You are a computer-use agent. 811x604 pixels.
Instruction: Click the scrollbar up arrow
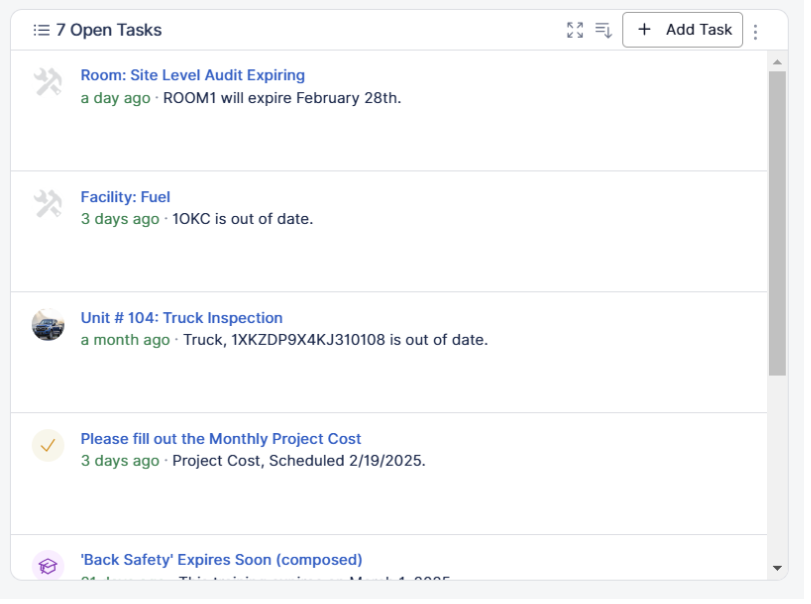point(777,62)
